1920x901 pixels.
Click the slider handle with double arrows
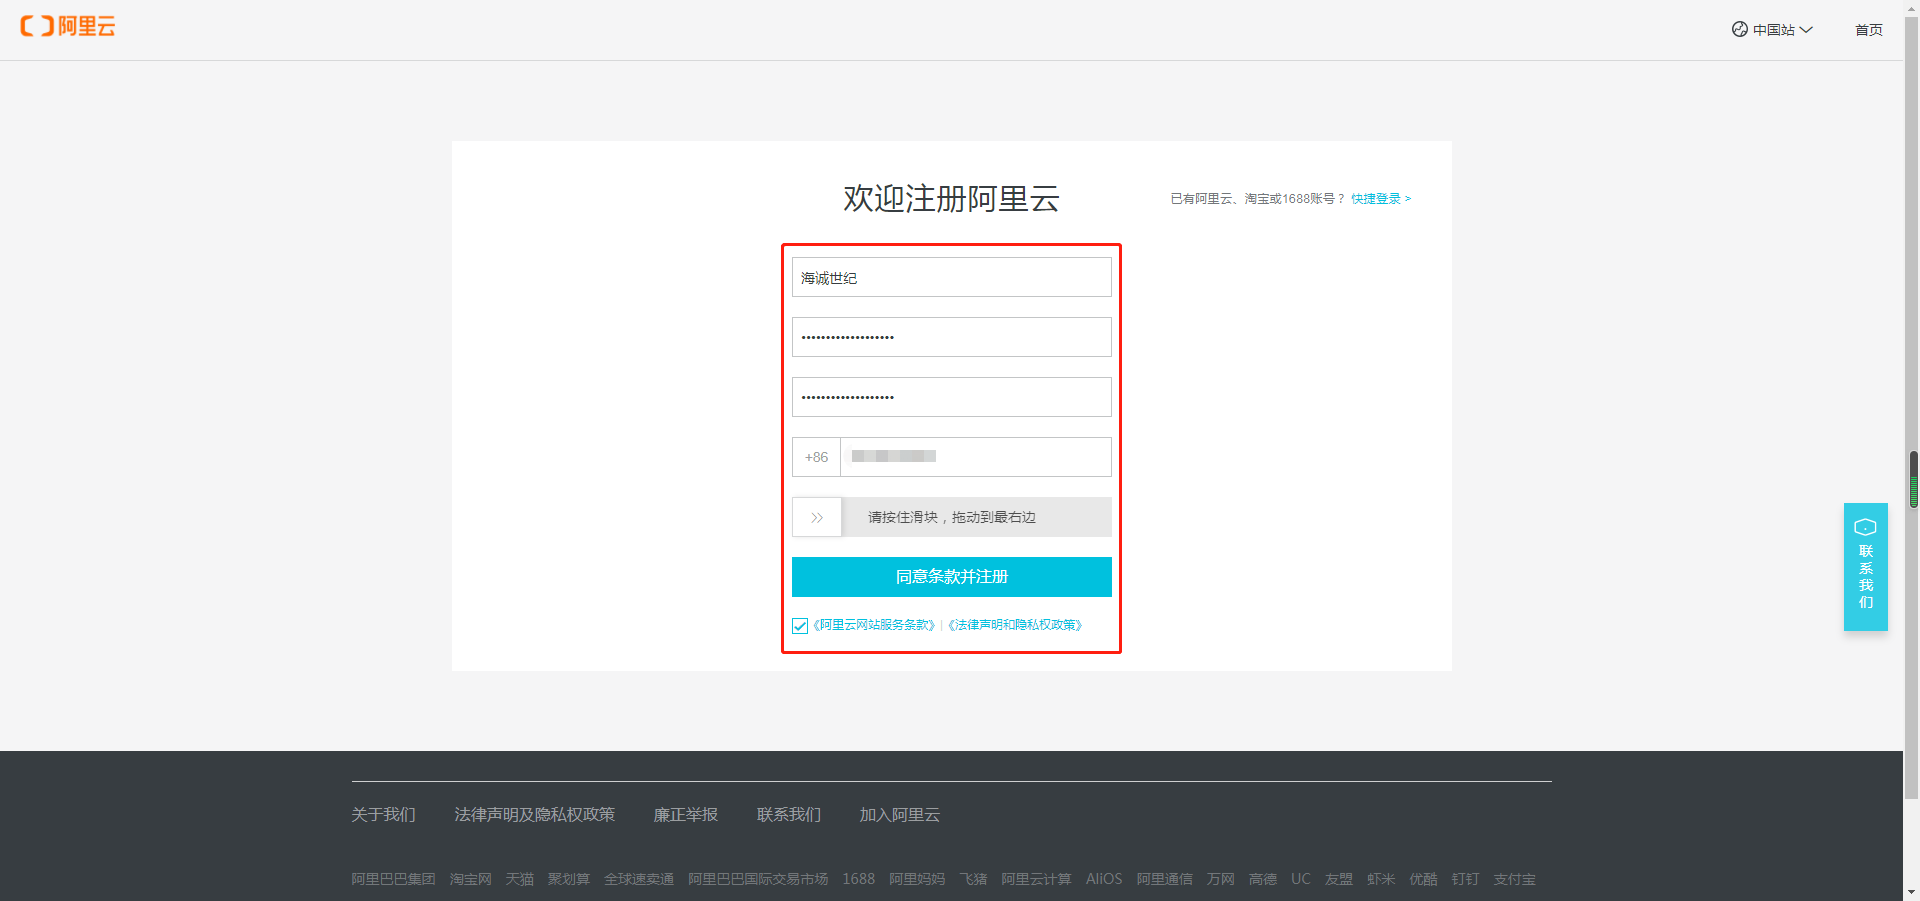pyautogui.click(x=817, y=517)
